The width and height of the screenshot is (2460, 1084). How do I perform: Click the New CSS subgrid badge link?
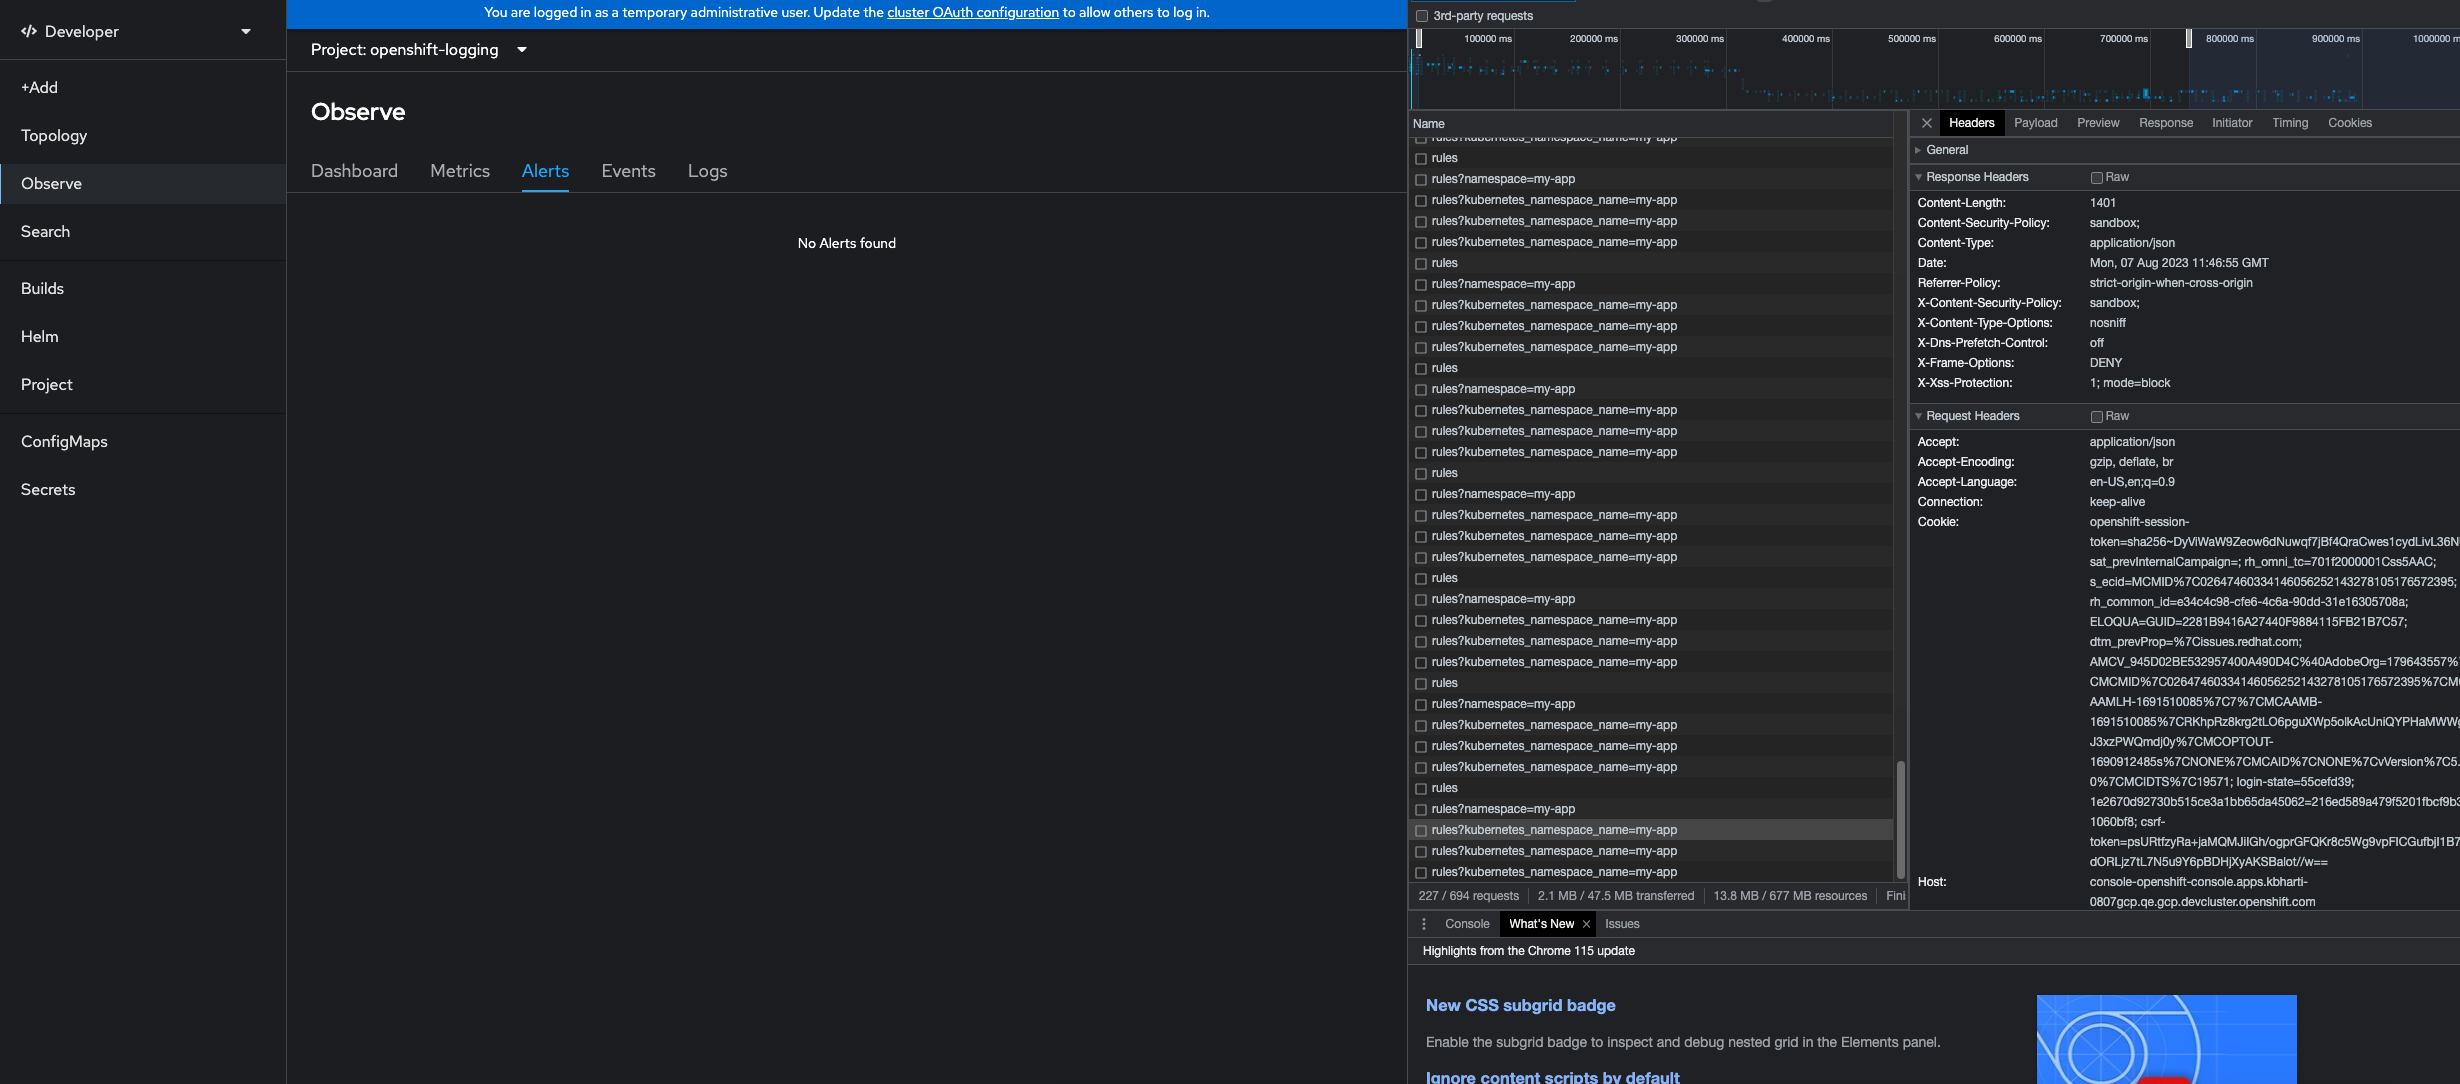click(x=1520, y=1005)
